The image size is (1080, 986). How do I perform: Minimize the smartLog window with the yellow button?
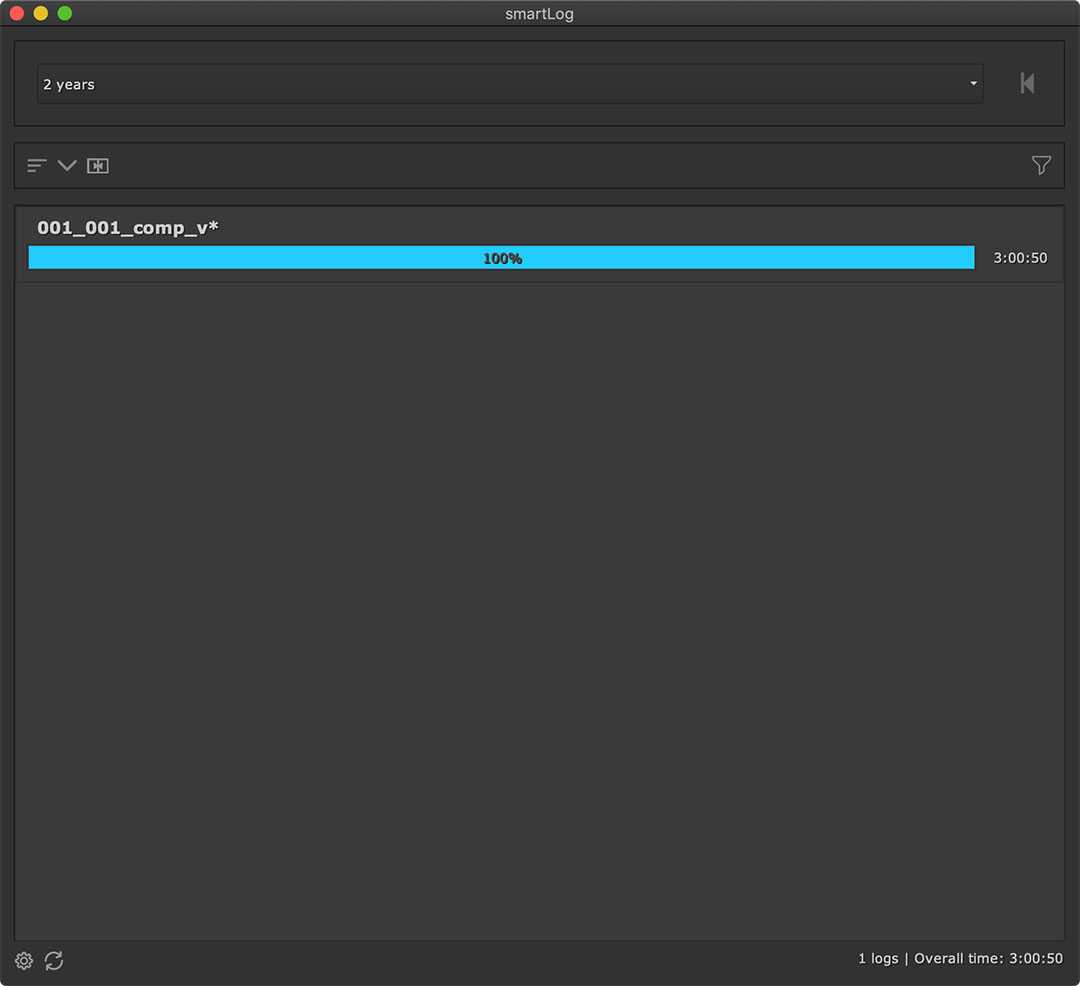[41, 14]
